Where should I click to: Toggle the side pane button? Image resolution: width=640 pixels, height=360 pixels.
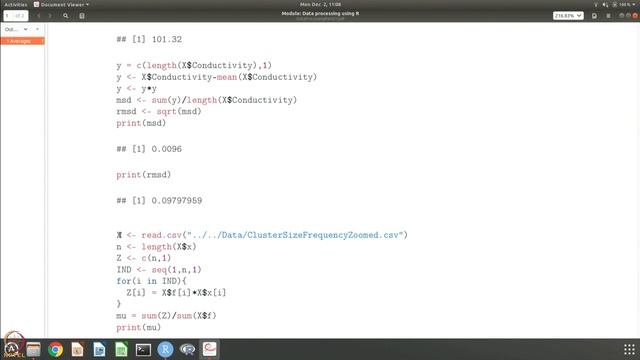pyautogui.click(x=82, y=16)
